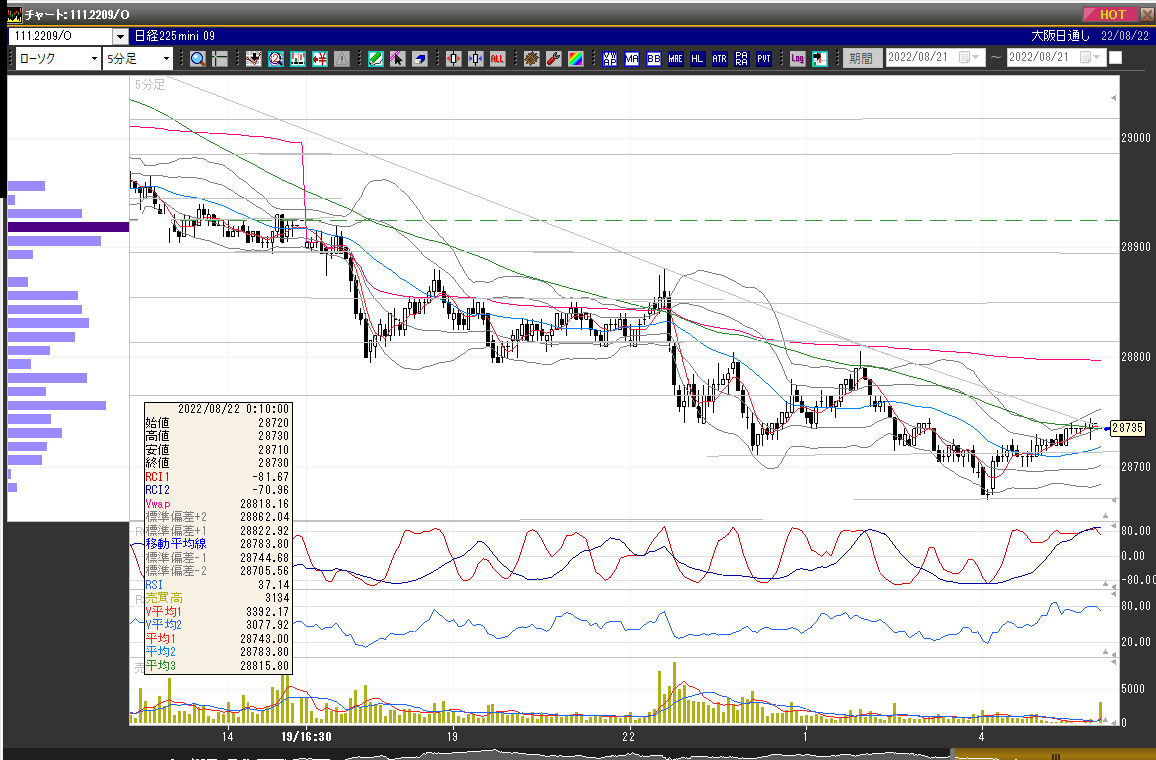Select the eraser tool

tap(419, 59)
